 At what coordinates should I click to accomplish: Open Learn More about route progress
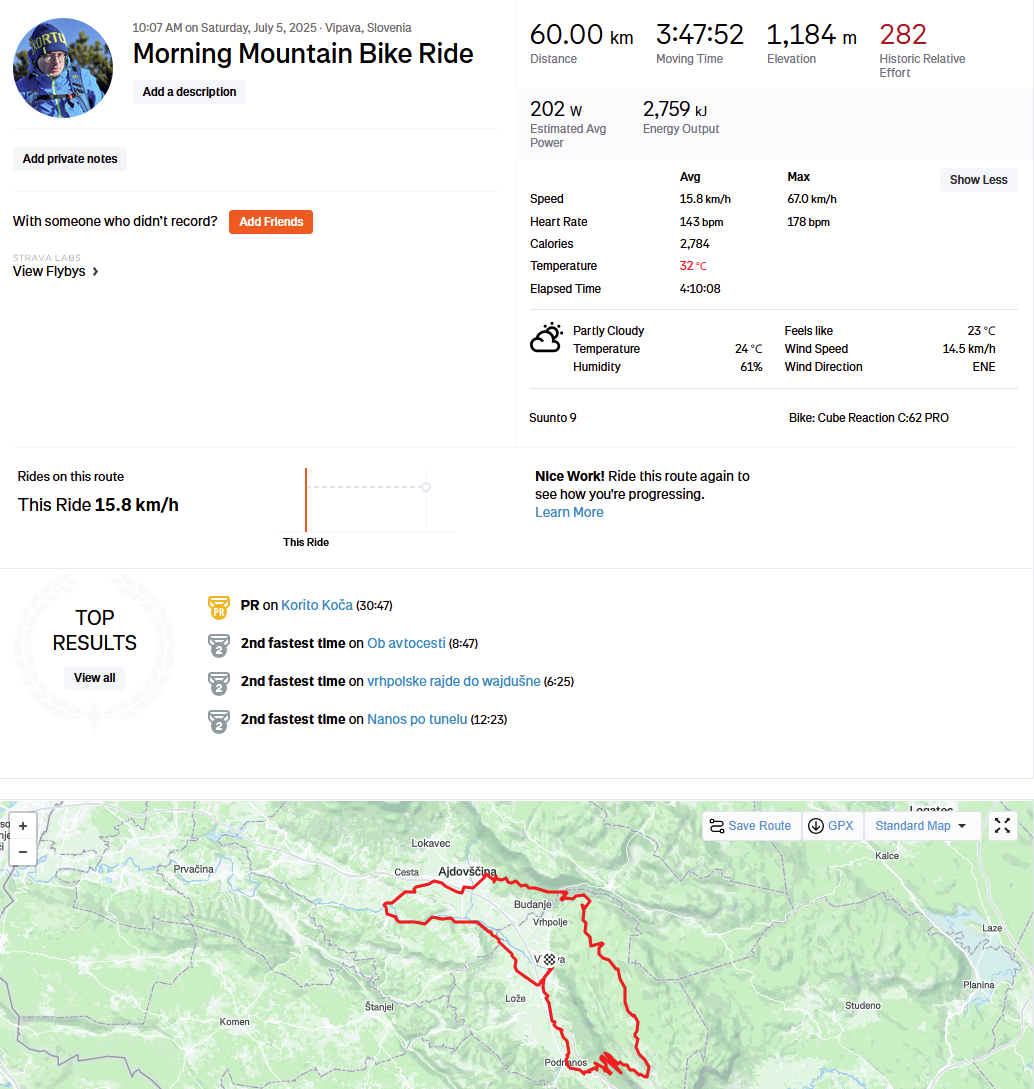569,512
